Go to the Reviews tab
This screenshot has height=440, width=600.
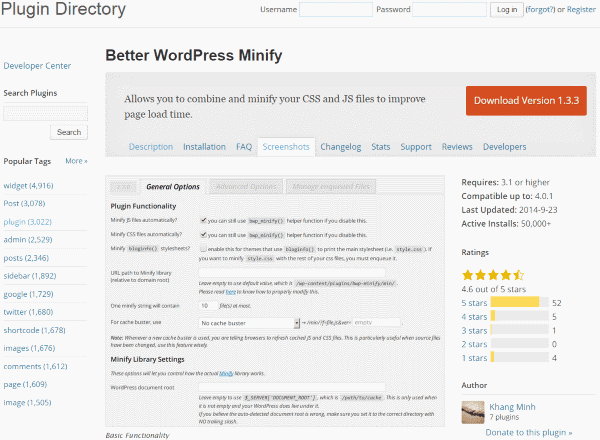[457, 147]
